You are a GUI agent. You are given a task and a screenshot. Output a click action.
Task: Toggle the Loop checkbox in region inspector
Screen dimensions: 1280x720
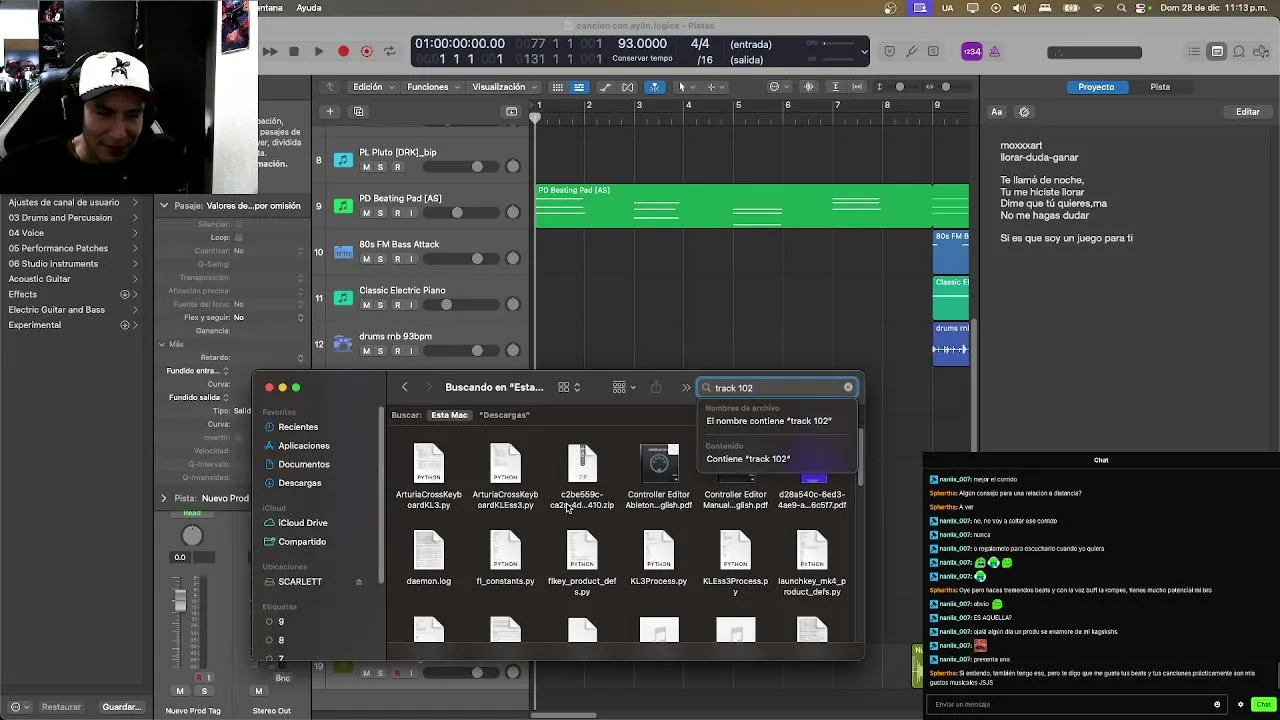coord(238,237)
